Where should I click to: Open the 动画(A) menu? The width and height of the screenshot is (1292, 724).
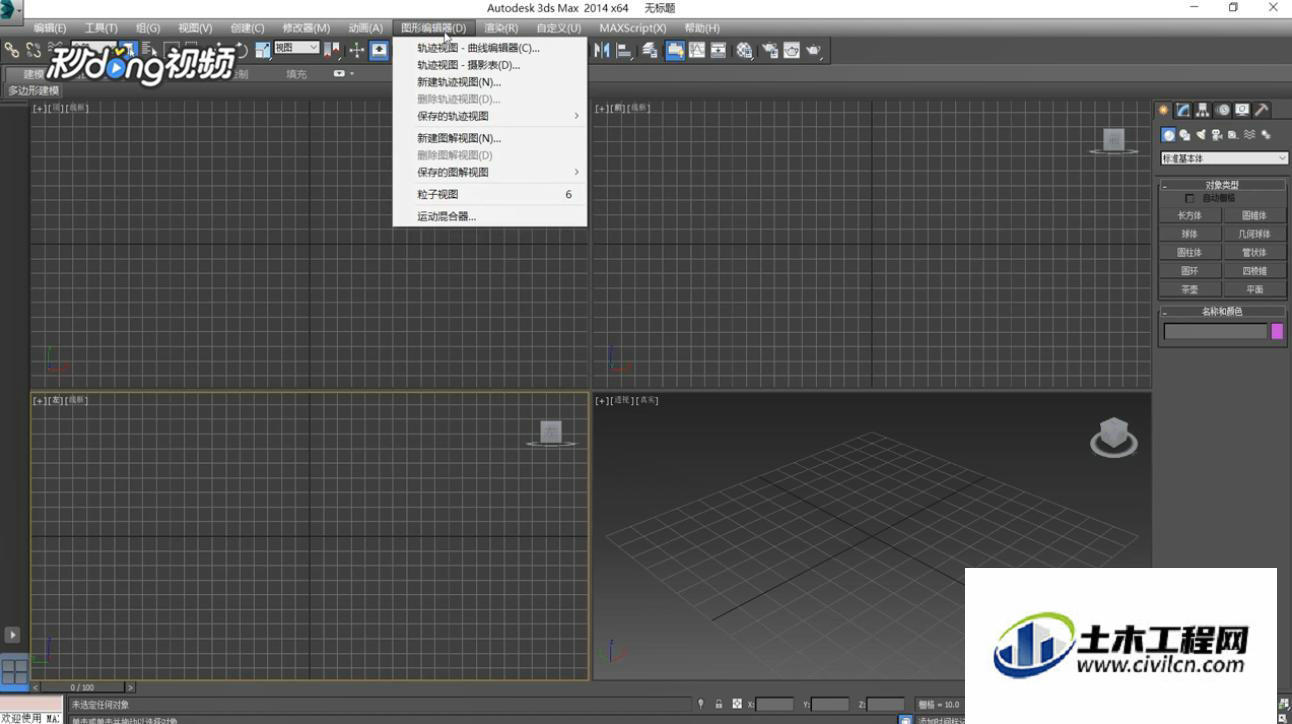tap(365, 28)
